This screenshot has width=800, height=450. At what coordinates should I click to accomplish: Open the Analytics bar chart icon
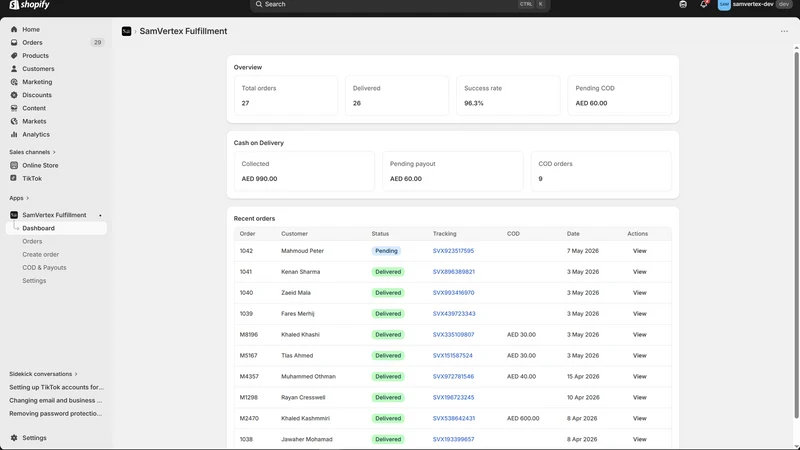(14, 135)
